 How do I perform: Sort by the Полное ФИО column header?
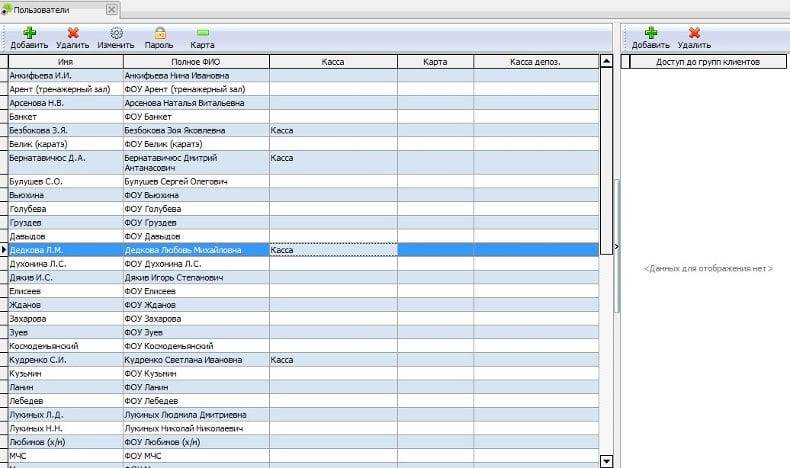click(196, 62)
